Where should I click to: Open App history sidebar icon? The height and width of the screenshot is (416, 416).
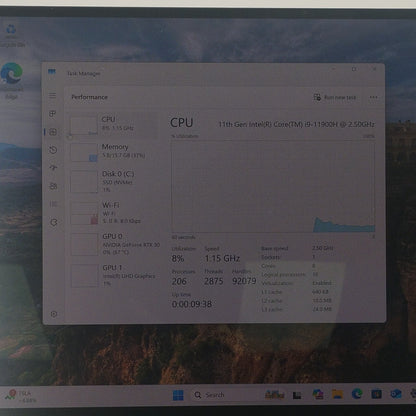click(x=53, y=150)
